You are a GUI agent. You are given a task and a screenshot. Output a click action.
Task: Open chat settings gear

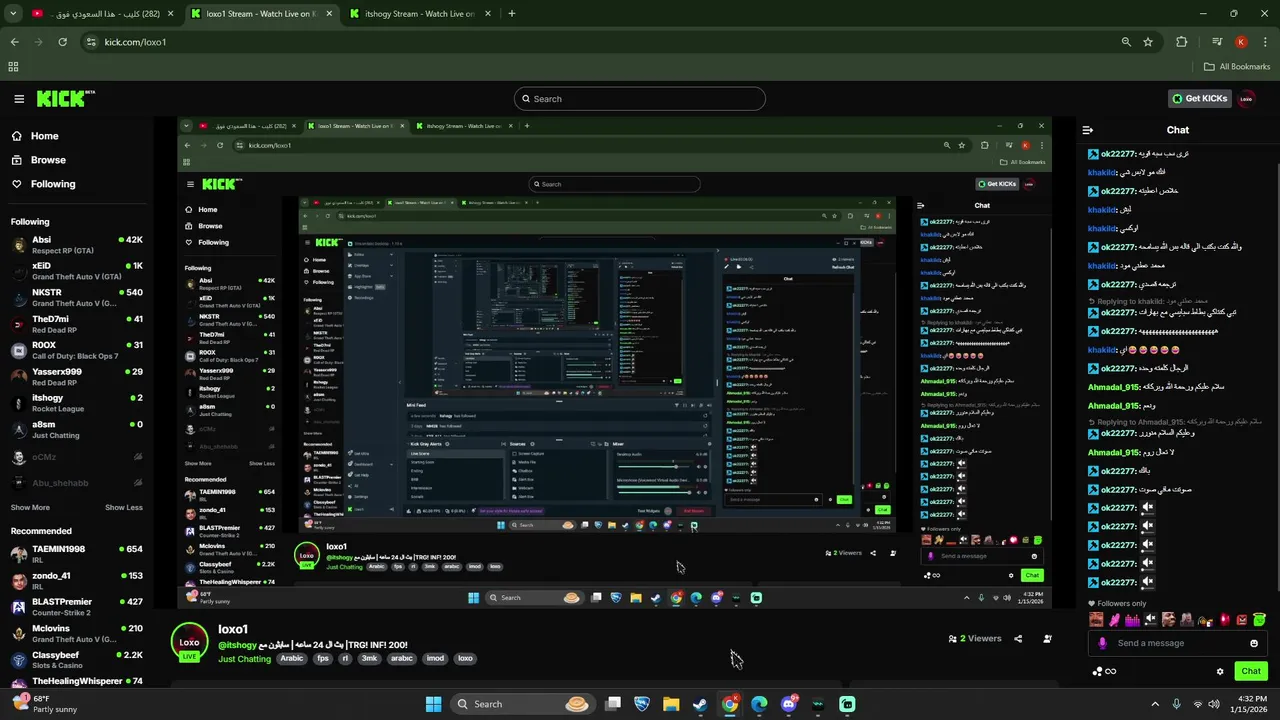click(1220, 671)
